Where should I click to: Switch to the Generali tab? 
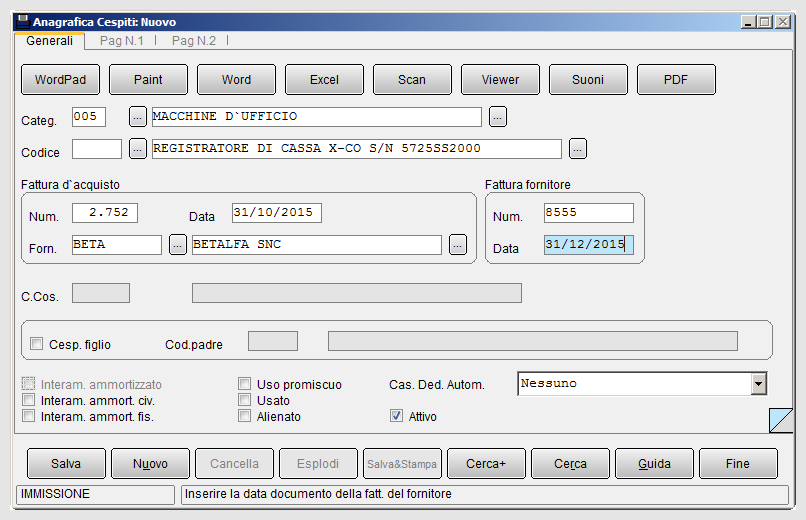click(49, 41)
